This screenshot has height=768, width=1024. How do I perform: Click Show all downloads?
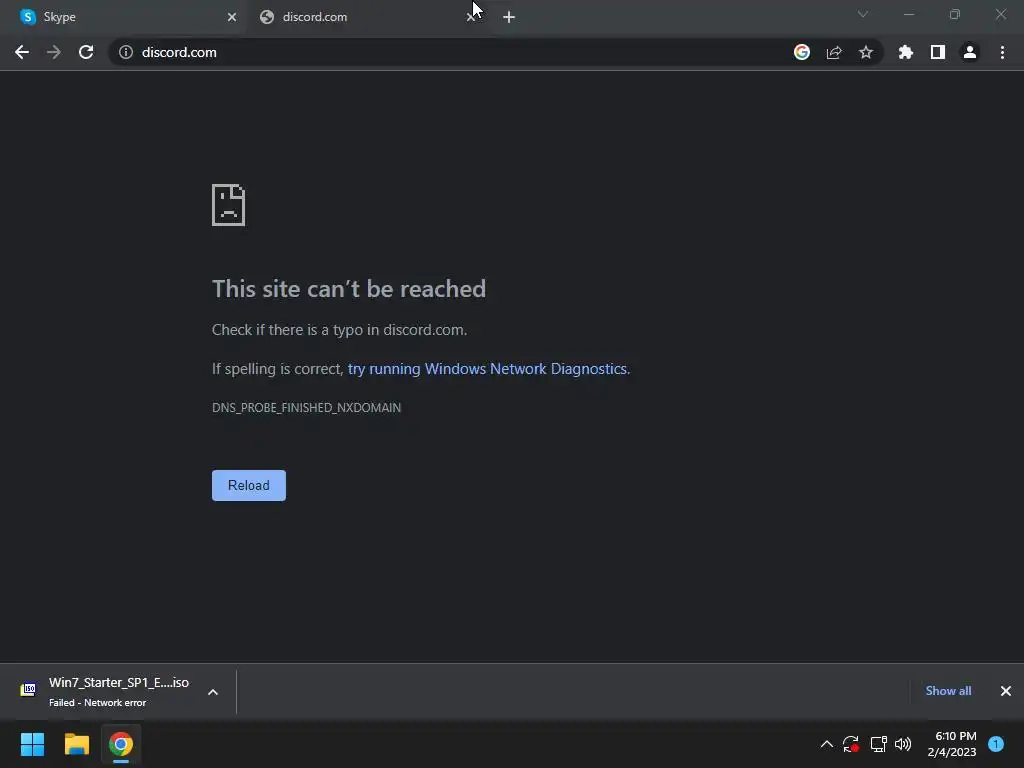(948, 691)
